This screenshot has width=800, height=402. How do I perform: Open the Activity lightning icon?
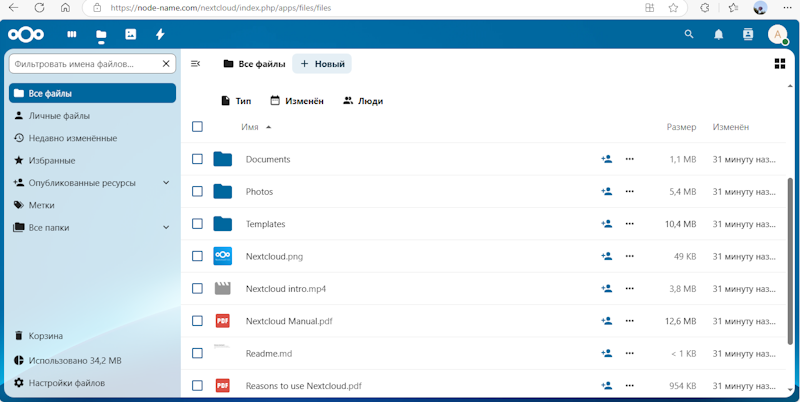pyautogui.click(x=160, y=34)
